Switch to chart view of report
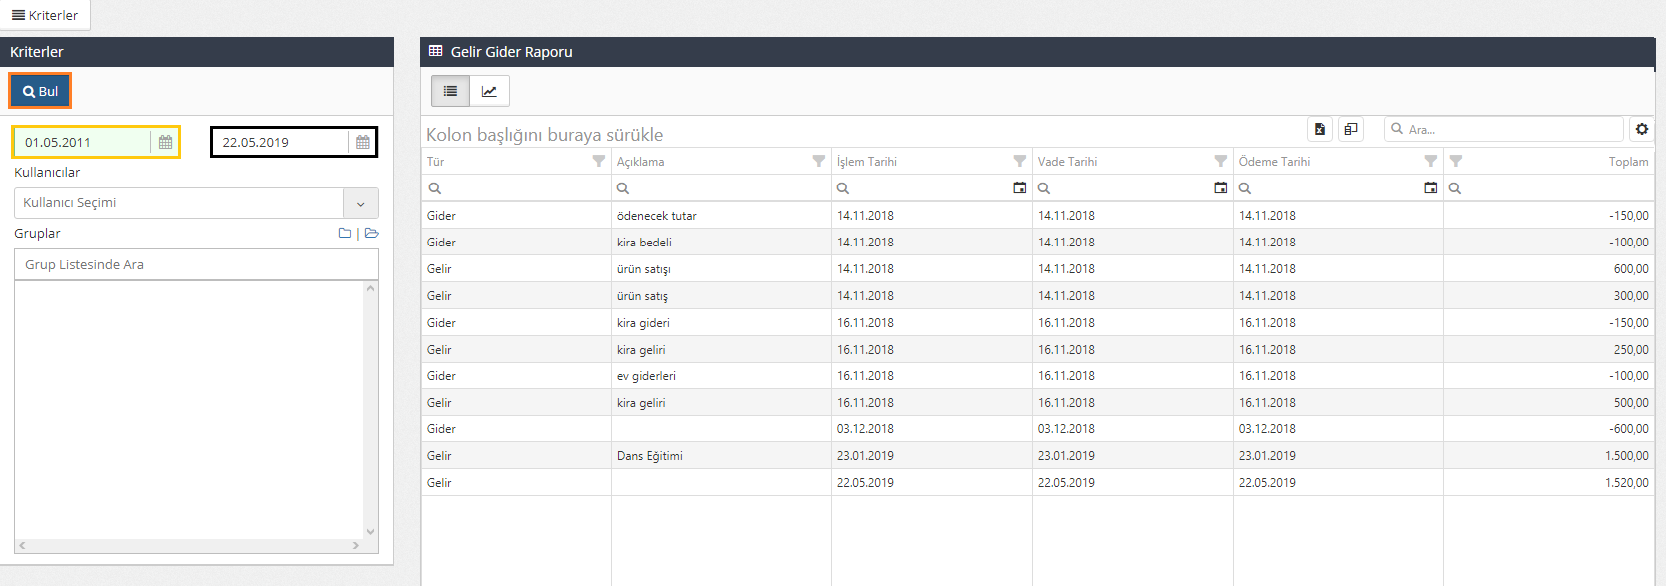 coord(489,91)
